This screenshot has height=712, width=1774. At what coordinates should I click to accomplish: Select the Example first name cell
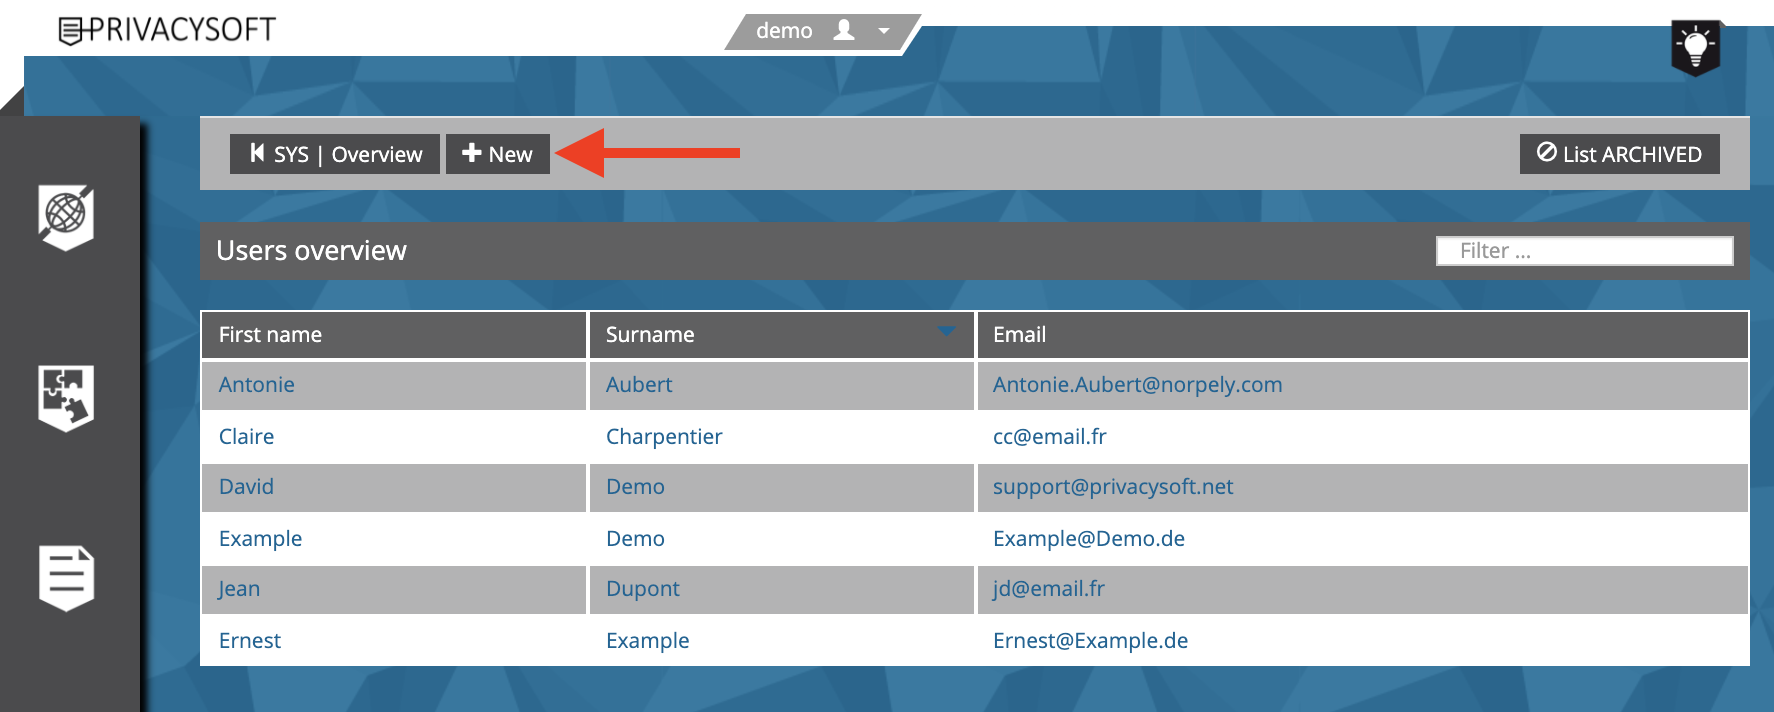[x=393, y=539]
